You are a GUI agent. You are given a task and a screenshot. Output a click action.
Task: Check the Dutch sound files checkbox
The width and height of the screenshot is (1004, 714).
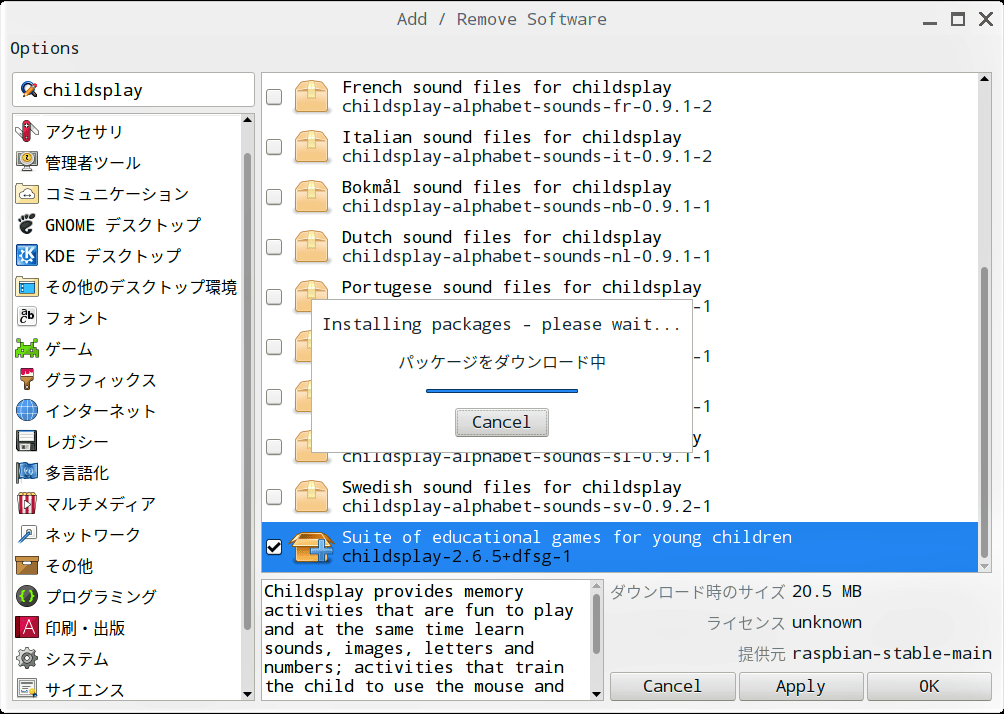pyautogui.click(x=274, y=247)
